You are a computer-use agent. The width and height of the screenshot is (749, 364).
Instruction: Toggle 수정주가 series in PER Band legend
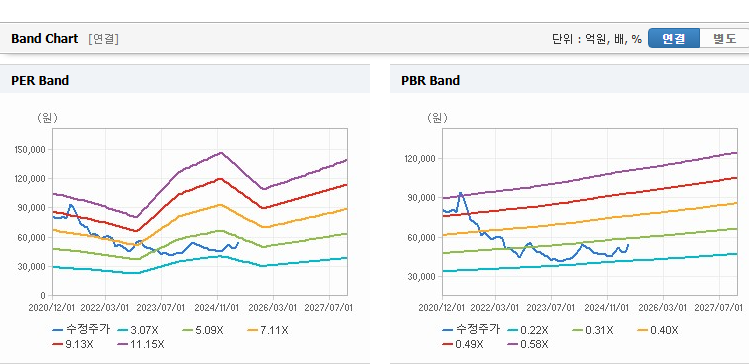click(x=81, y=330)
